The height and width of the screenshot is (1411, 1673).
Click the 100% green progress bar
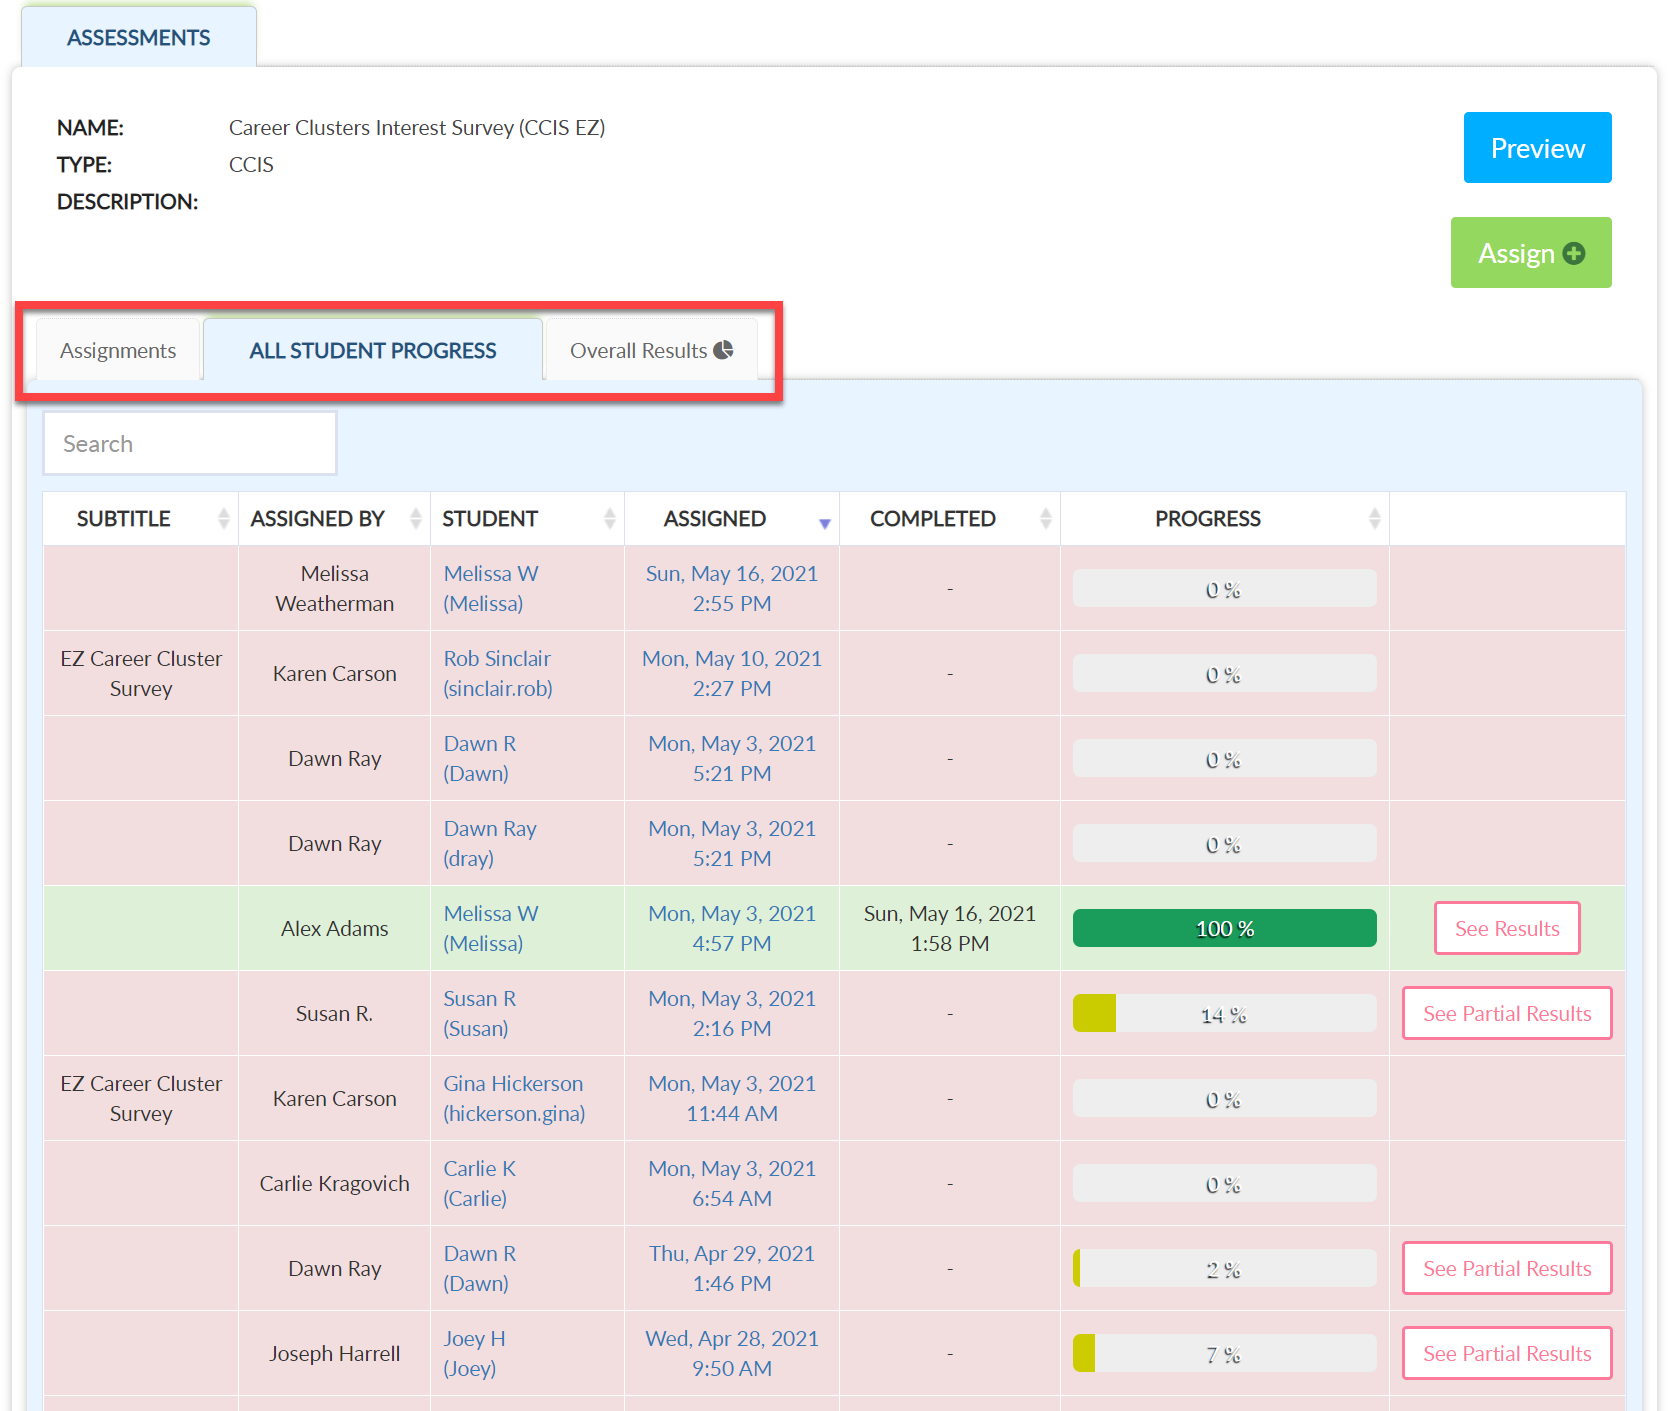tap(1224, 928)
